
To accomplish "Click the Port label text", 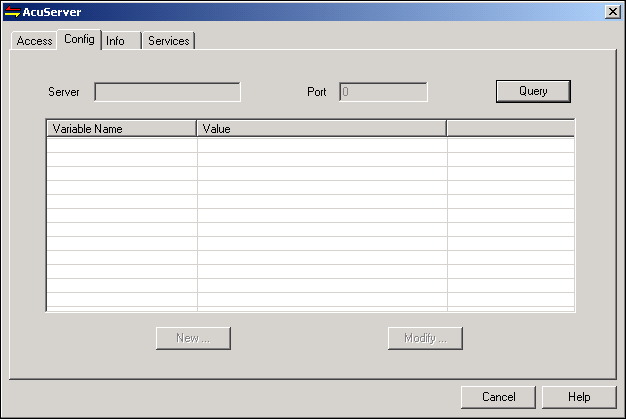I will tap(316, 92).
